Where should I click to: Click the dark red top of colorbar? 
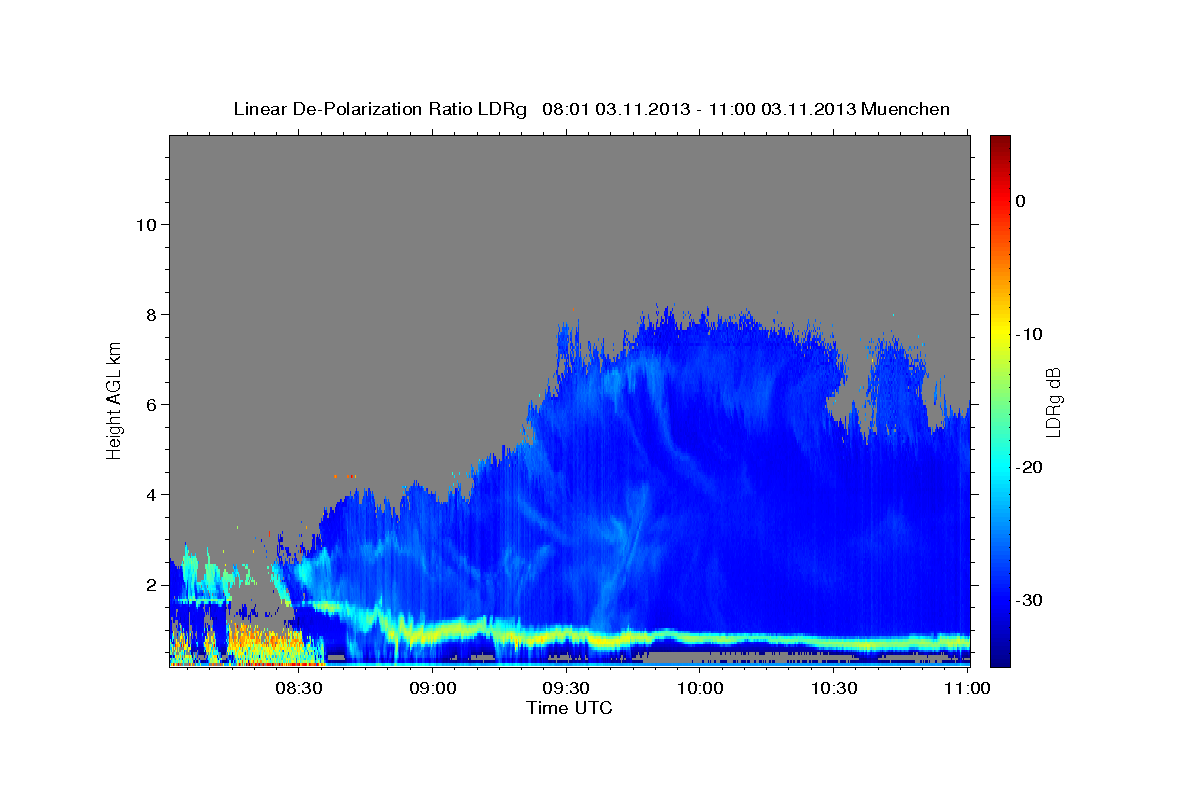coord(1000,142)
